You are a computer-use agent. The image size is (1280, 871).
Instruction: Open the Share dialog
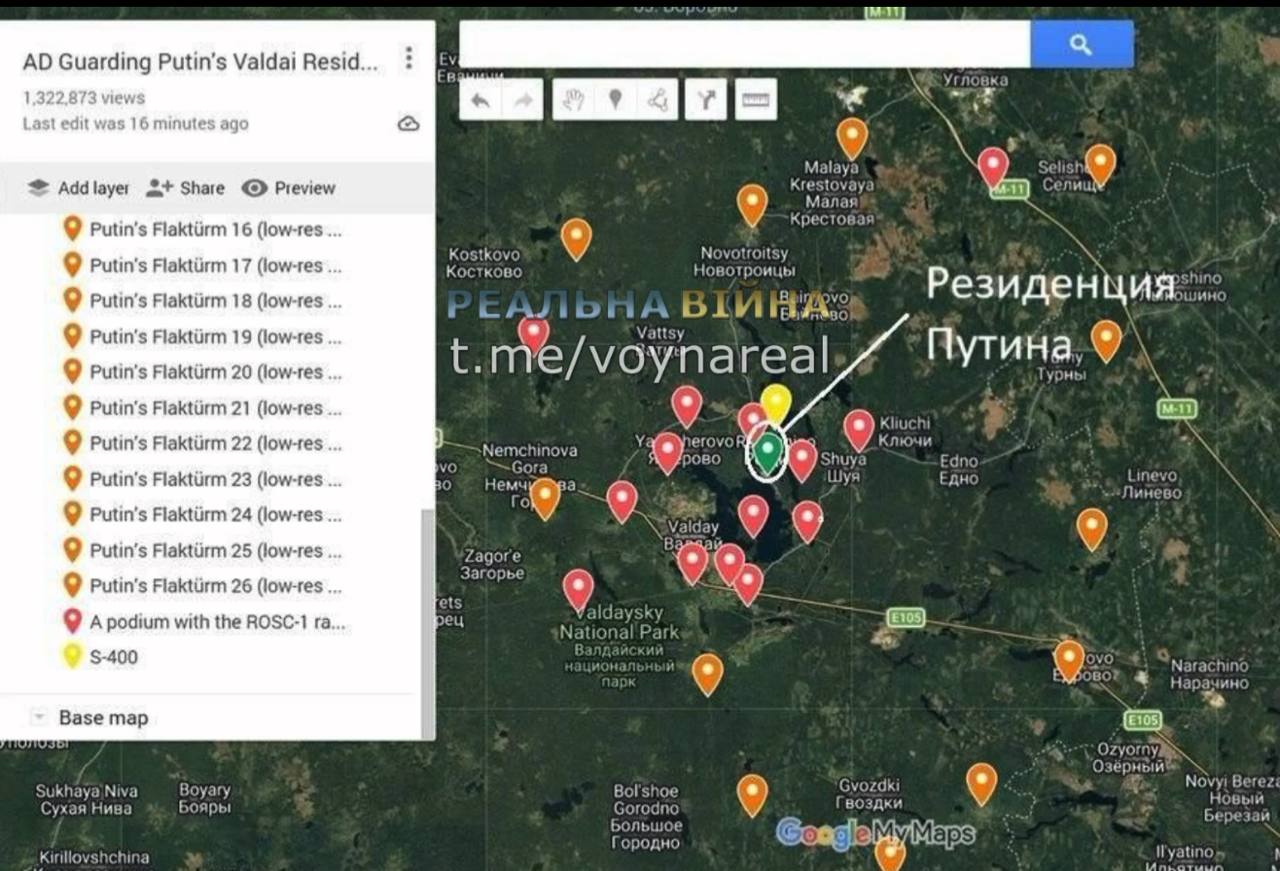[x=185, y=188]
